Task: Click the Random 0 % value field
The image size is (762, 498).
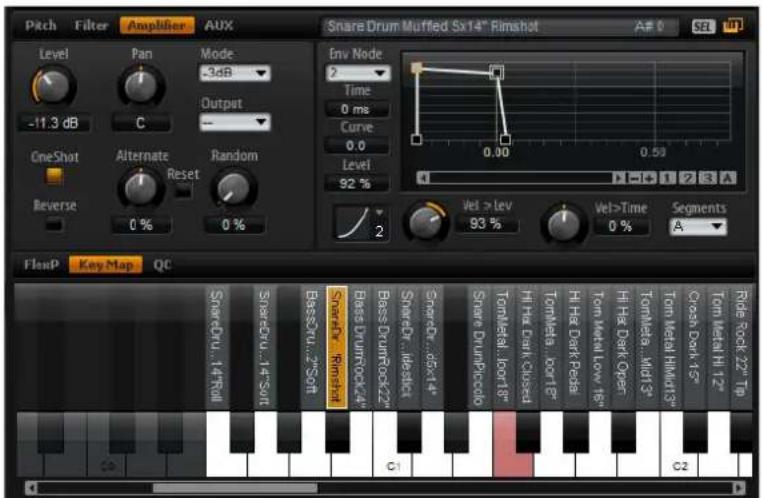Action: tap(234, 225)
